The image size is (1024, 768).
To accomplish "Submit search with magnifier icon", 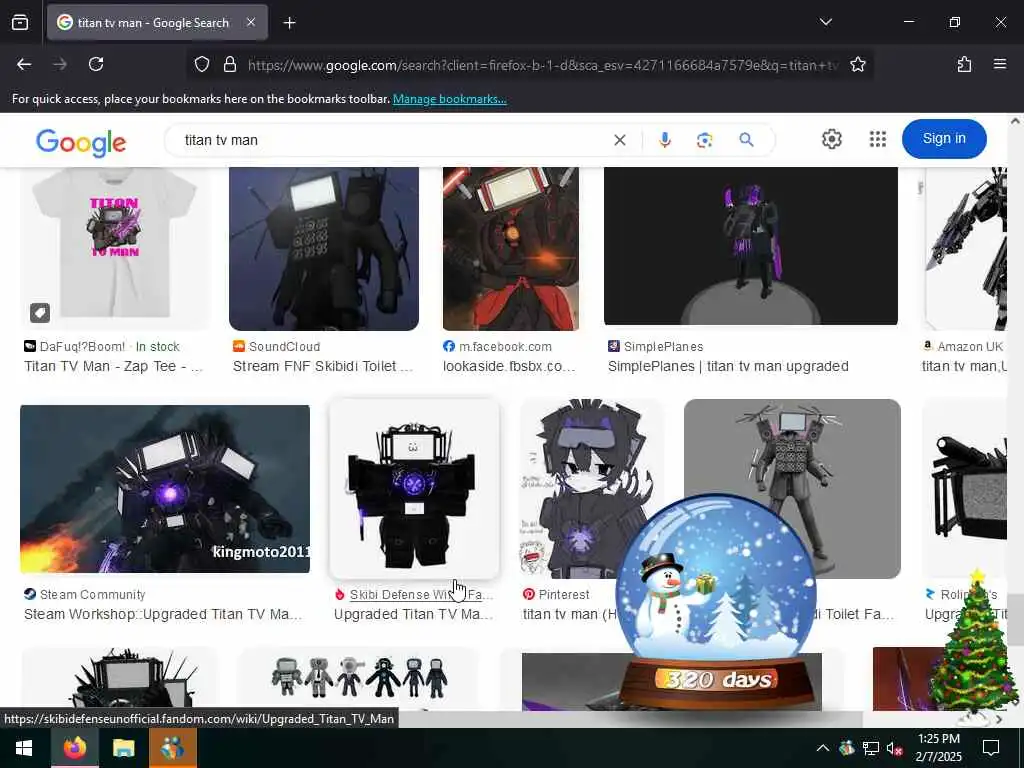I will [746, 139].
